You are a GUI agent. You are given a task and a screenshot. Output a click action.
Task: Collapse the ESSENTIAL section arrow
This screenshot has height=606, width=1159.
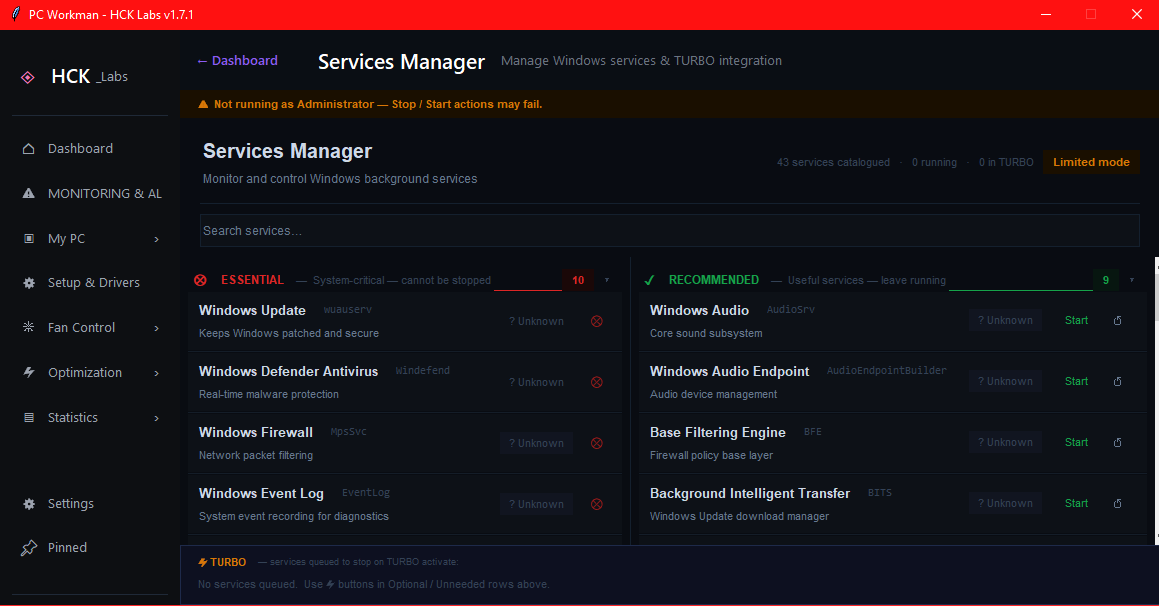pos(607,280)
